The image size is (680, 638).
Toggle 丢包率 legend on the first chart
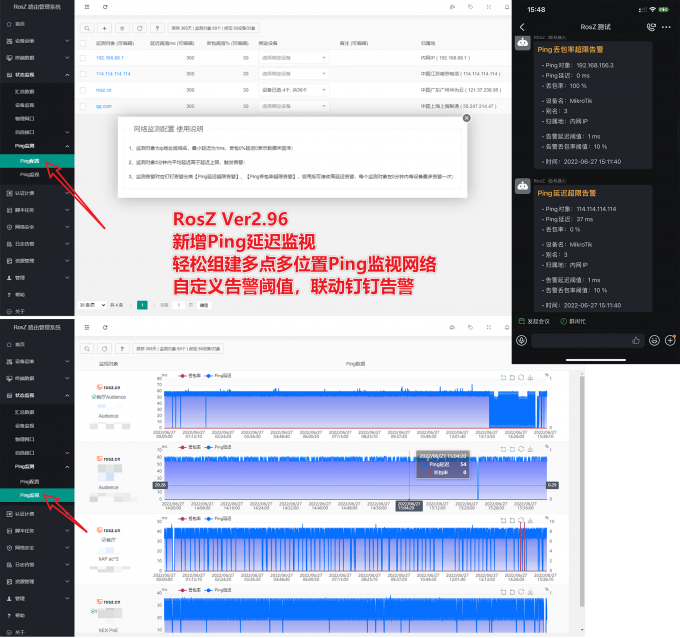click(189, 376)
